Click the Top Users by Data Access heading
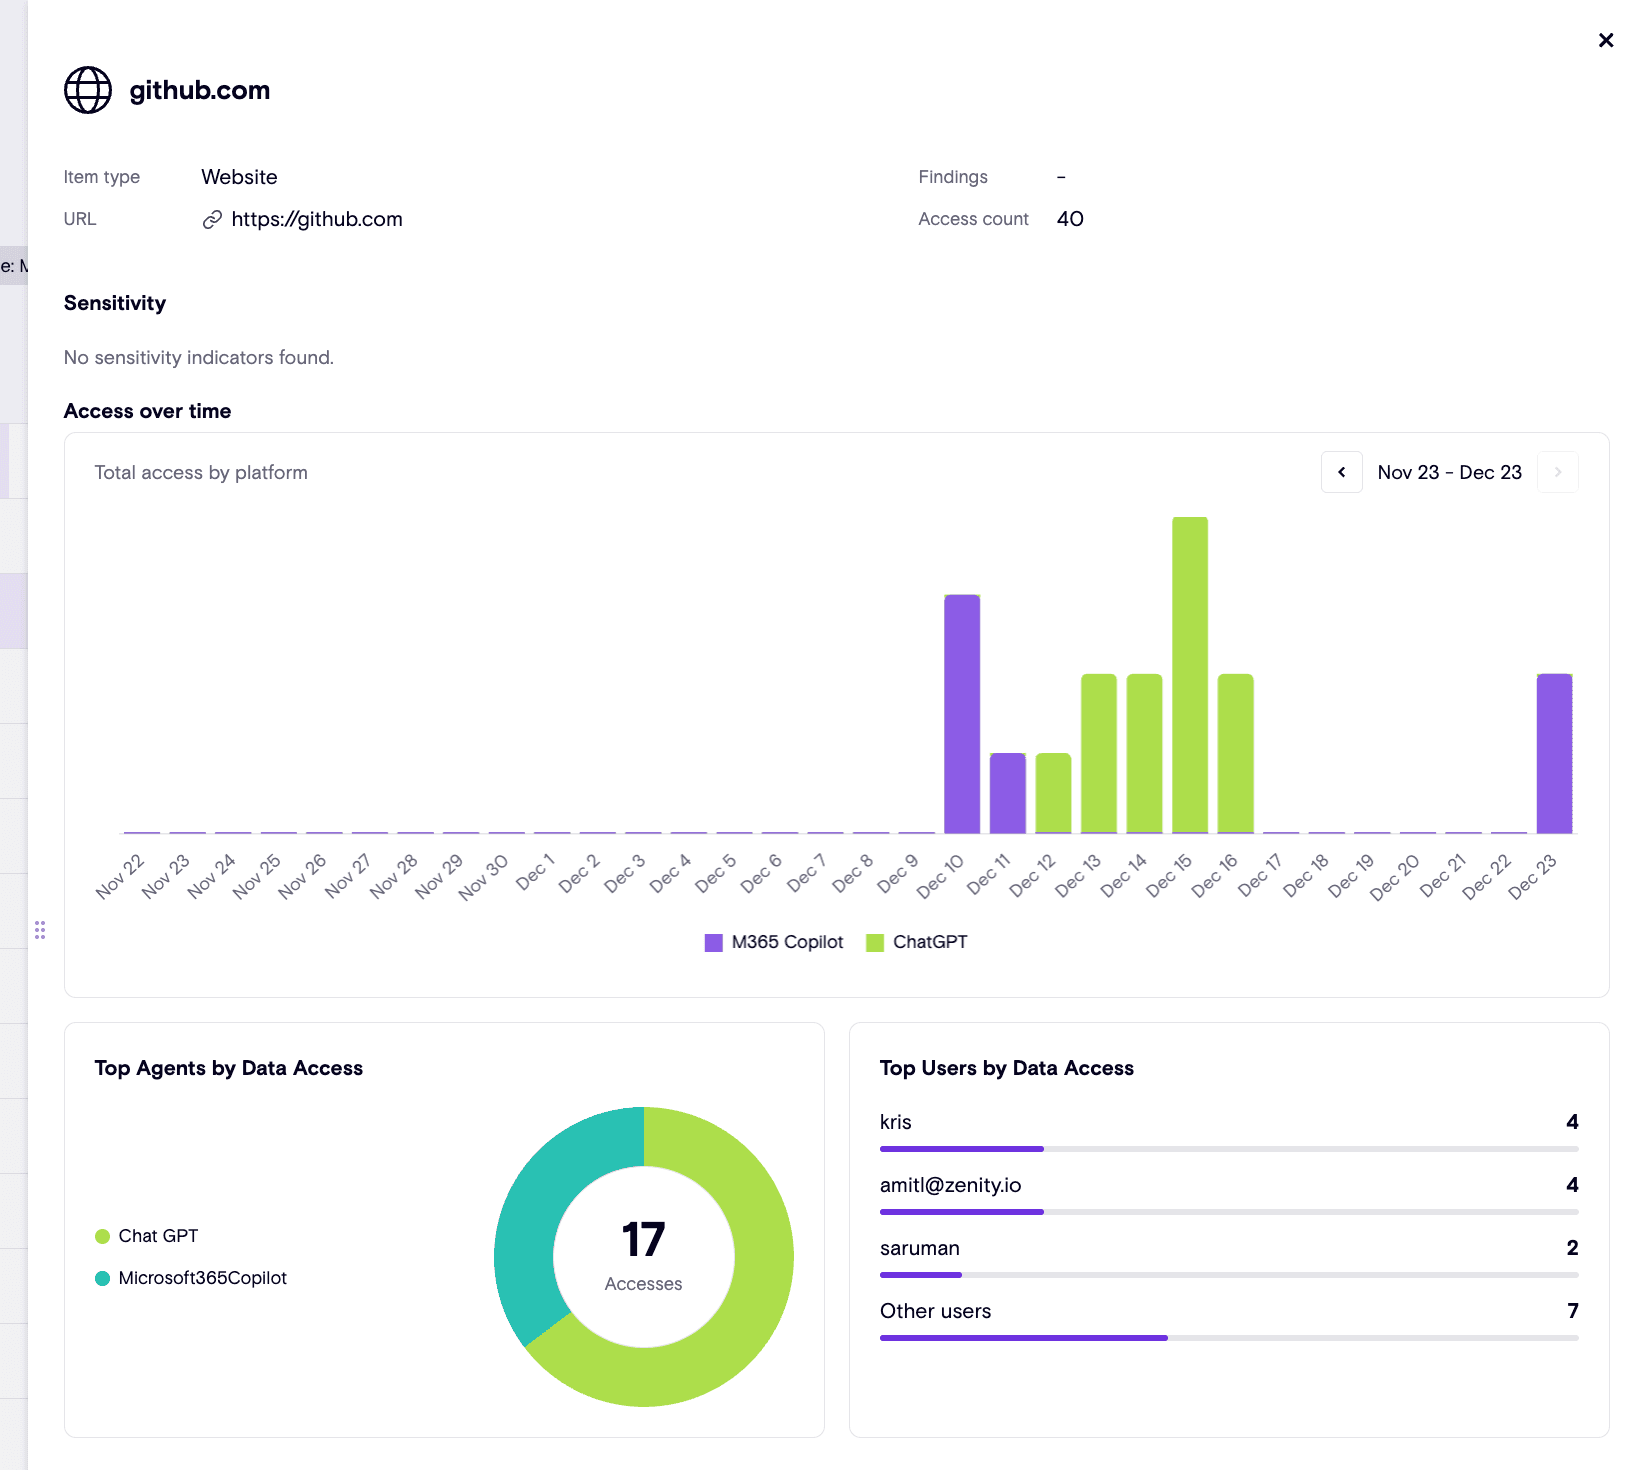Image resolution: width=1646 pixels, height=1470 pixels. (x=1007, y=1068)
